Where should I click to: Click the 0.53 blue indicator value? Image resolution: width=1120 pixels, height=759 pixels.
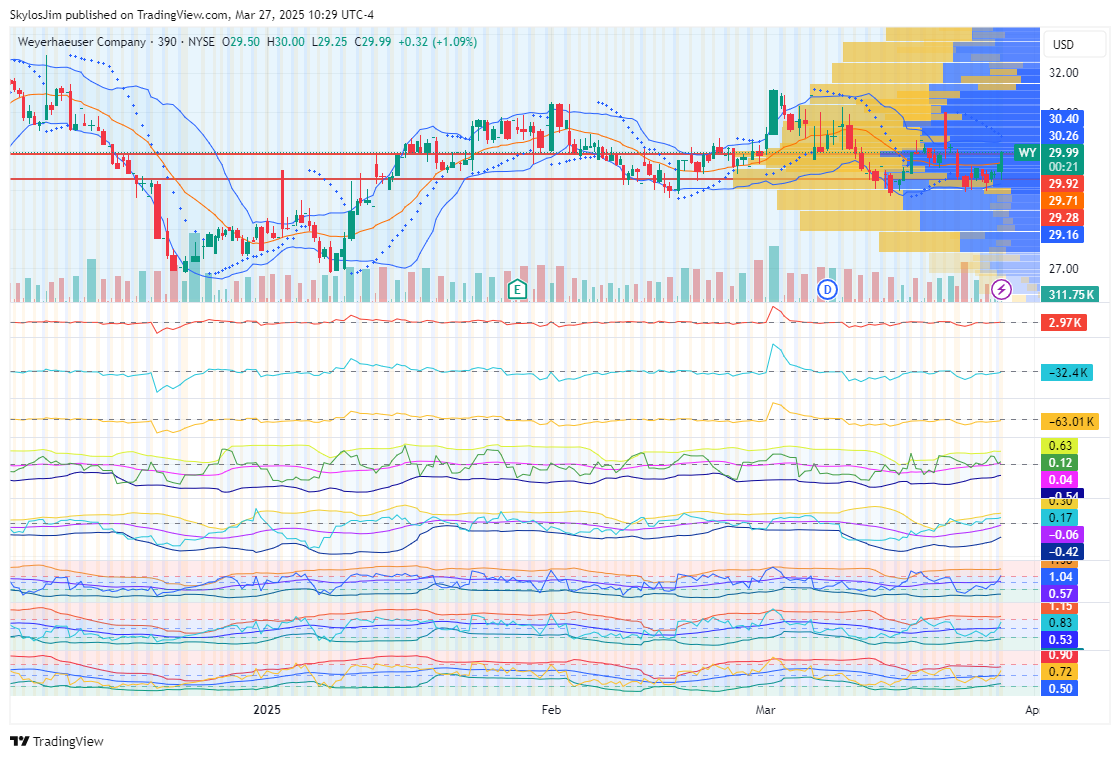tap(1060, 640)
